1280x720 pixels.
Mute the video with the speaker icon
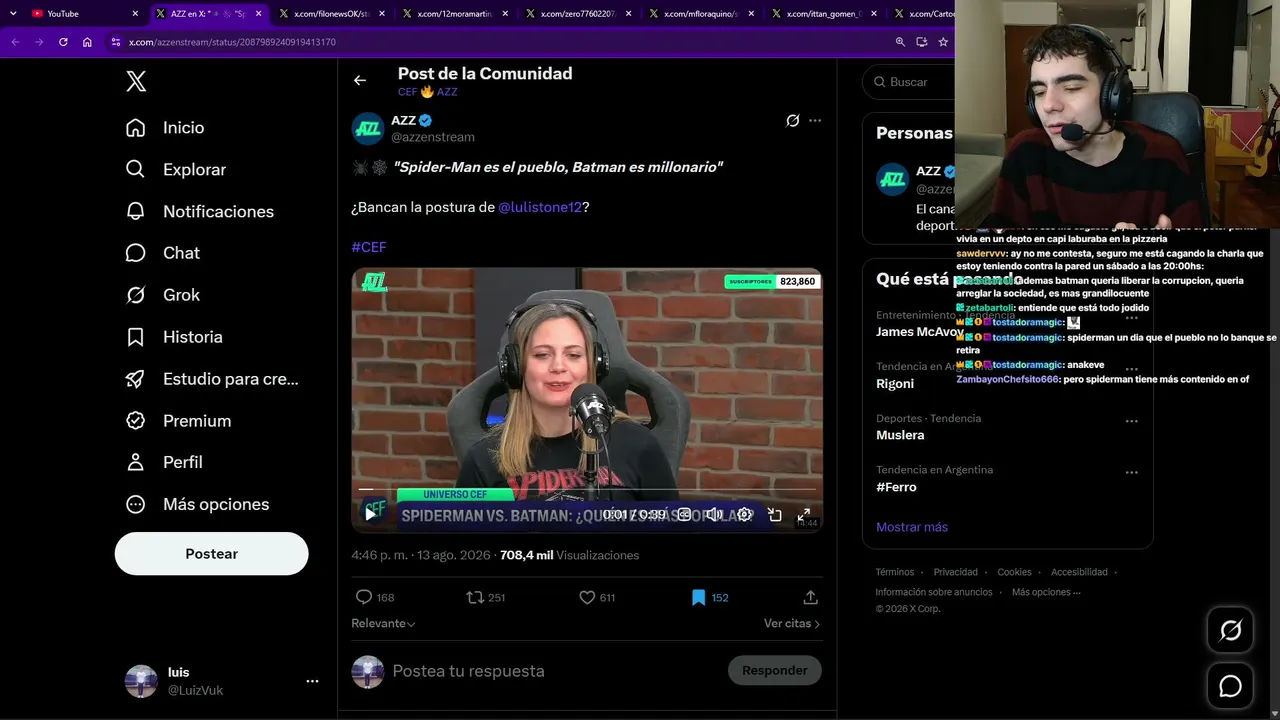point(714,514)
